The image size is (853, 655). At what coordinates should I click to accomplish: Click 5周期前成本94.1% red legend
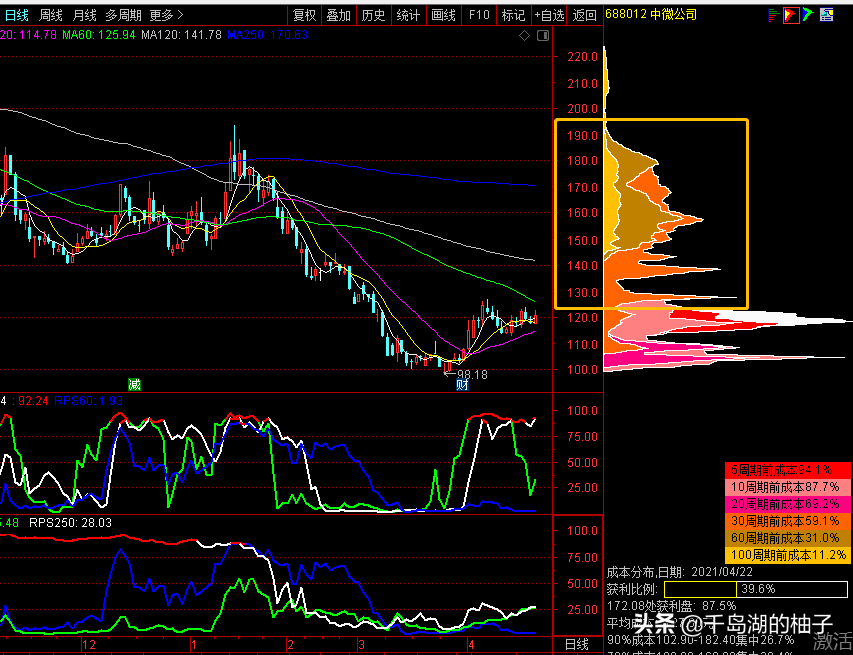pyautogui.click(x=788, y=470)
